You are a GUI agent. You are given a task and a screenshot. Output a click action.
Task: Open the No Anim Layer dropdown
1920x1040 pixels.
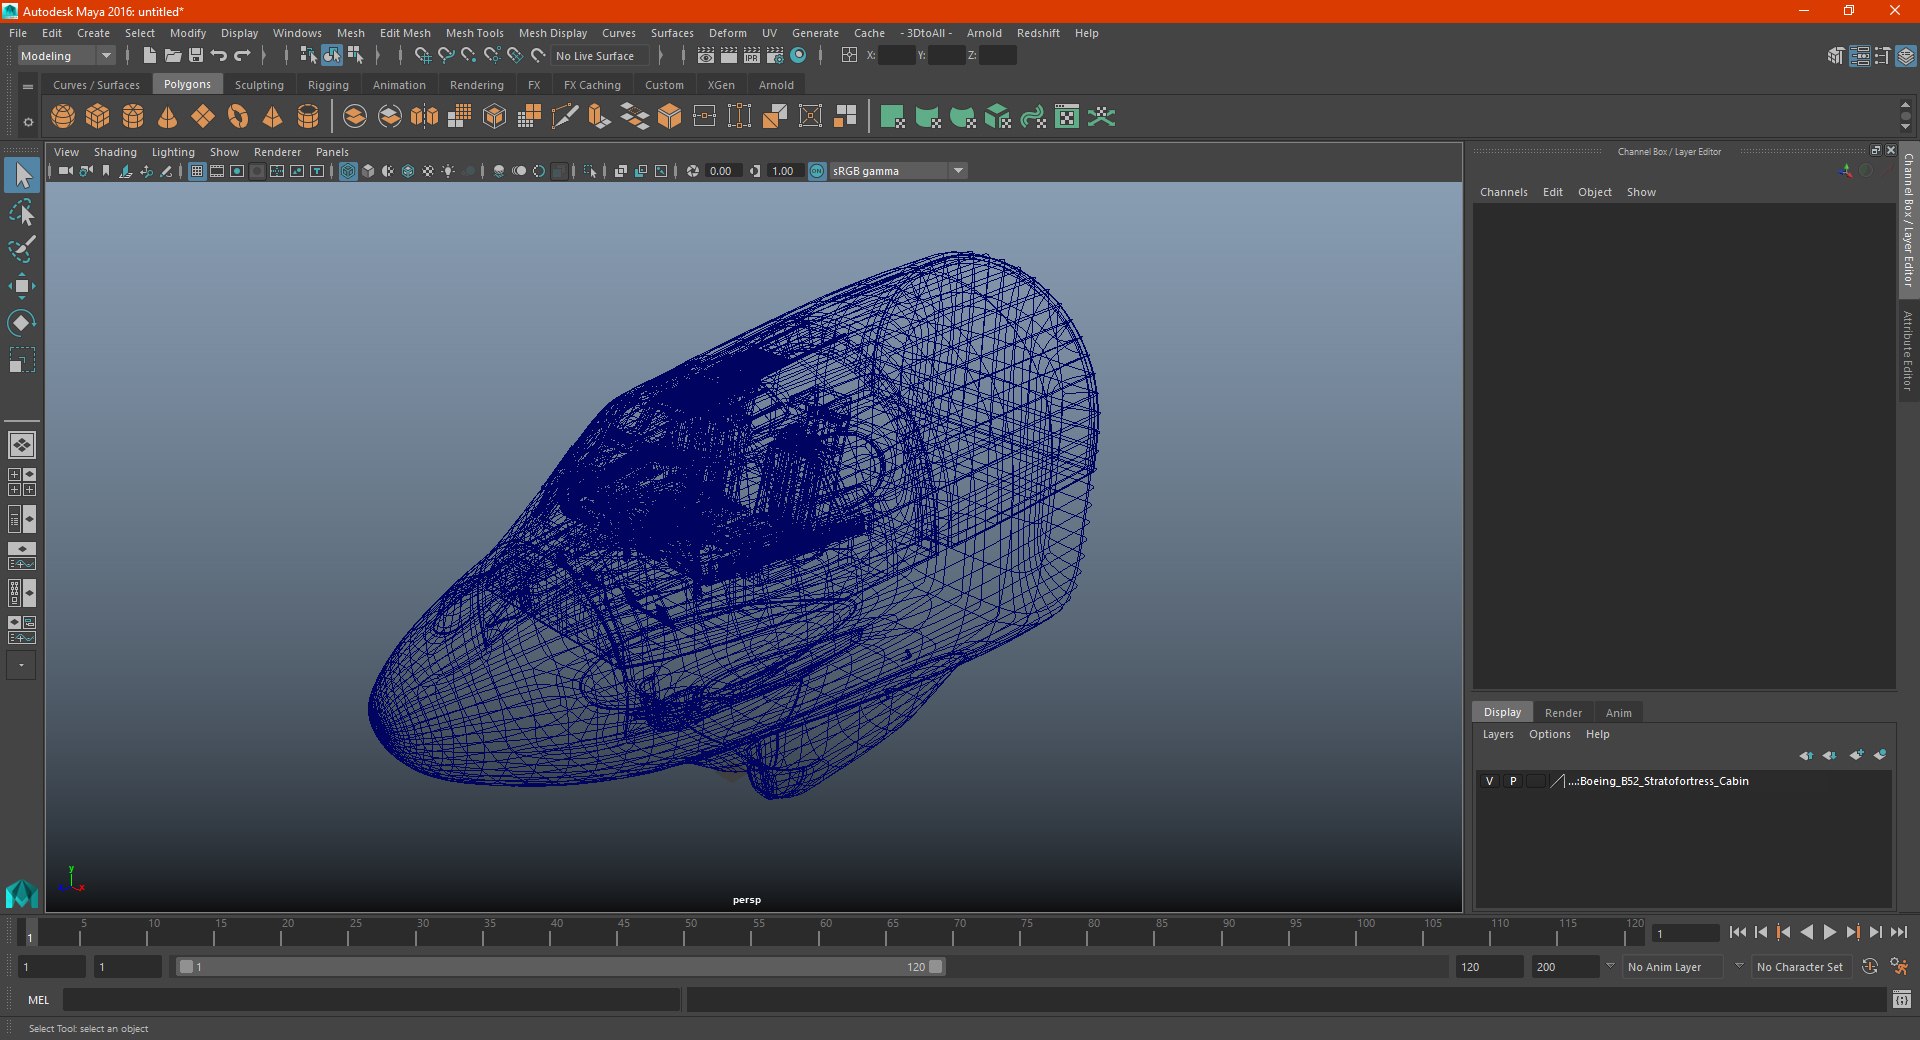[1673, 967]
